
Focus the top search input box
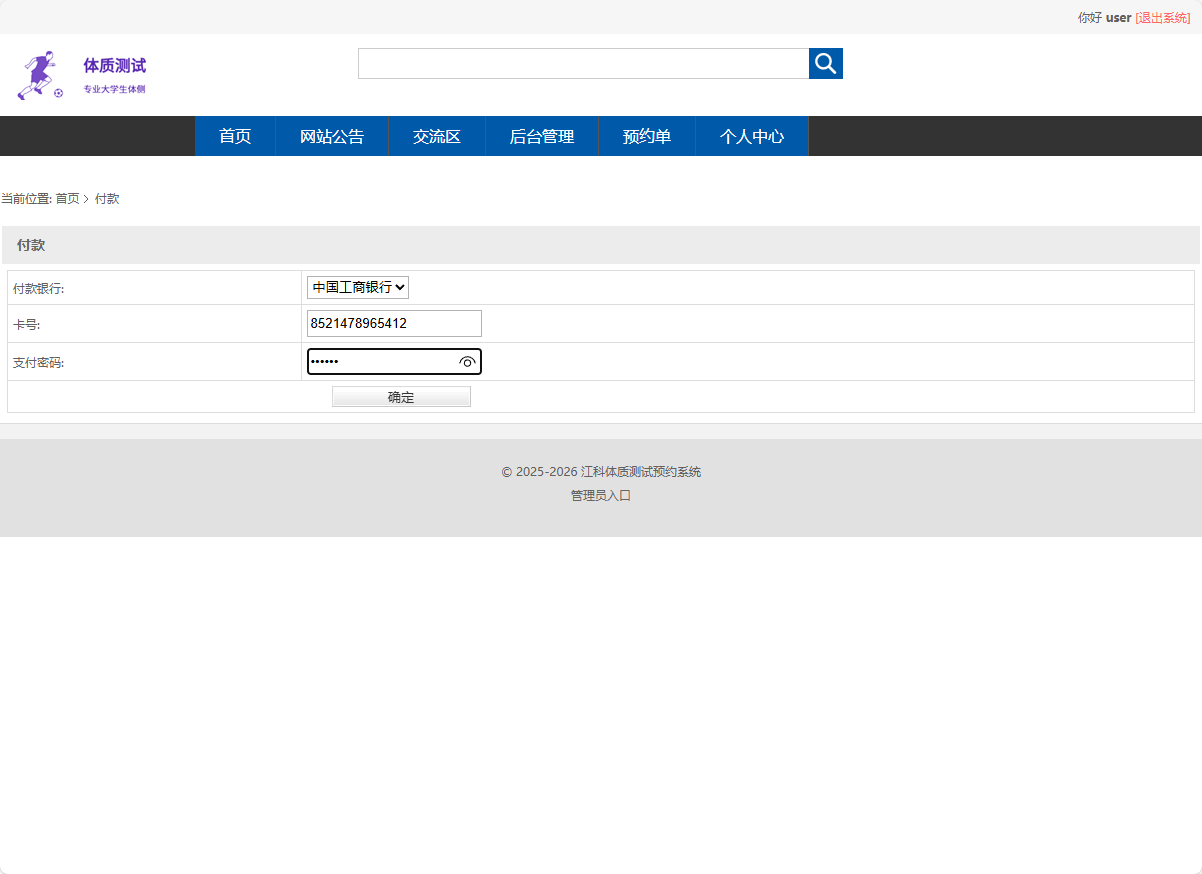click(583, 63)
